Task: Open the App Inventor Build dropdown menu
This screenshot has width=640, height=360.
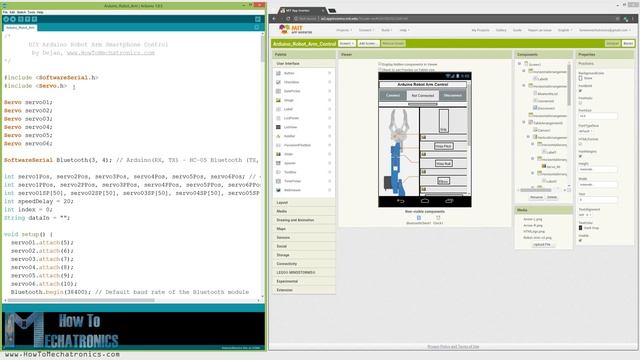Action: tap(387, 30)
